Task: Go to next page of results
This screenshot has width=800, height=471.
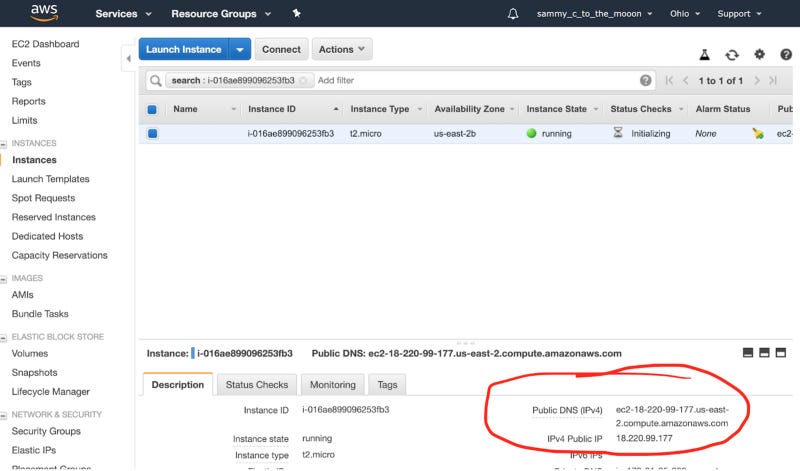Action: tap(757, 80)
